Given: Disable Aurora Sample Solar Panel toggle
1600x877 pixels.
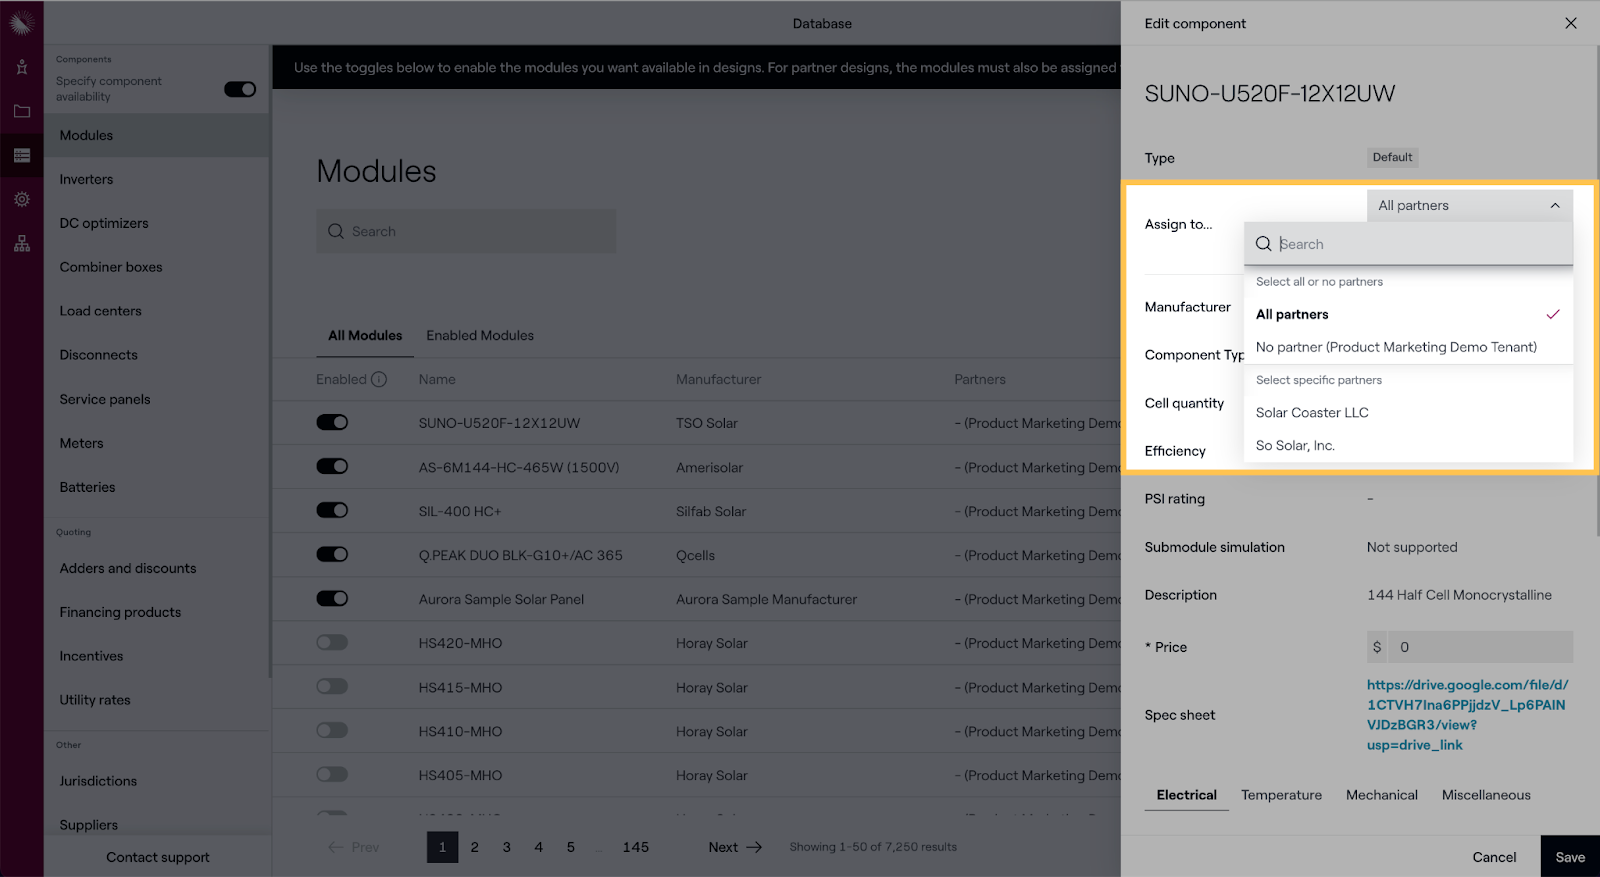Looking at the screenshot, I should click(332, 598).
